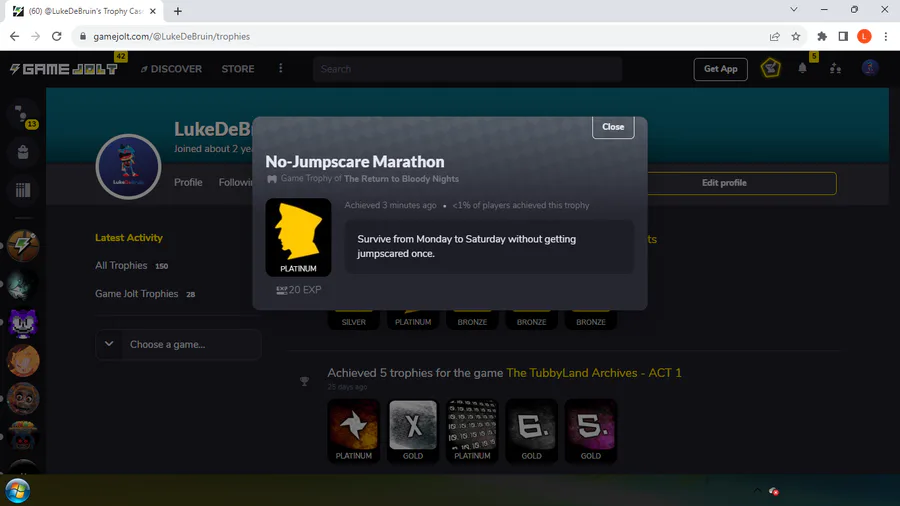Viewport: 900px width, 506px height.
Task: Open the star Platinum trophy for TubbyLand
Action: pos(354,431)
